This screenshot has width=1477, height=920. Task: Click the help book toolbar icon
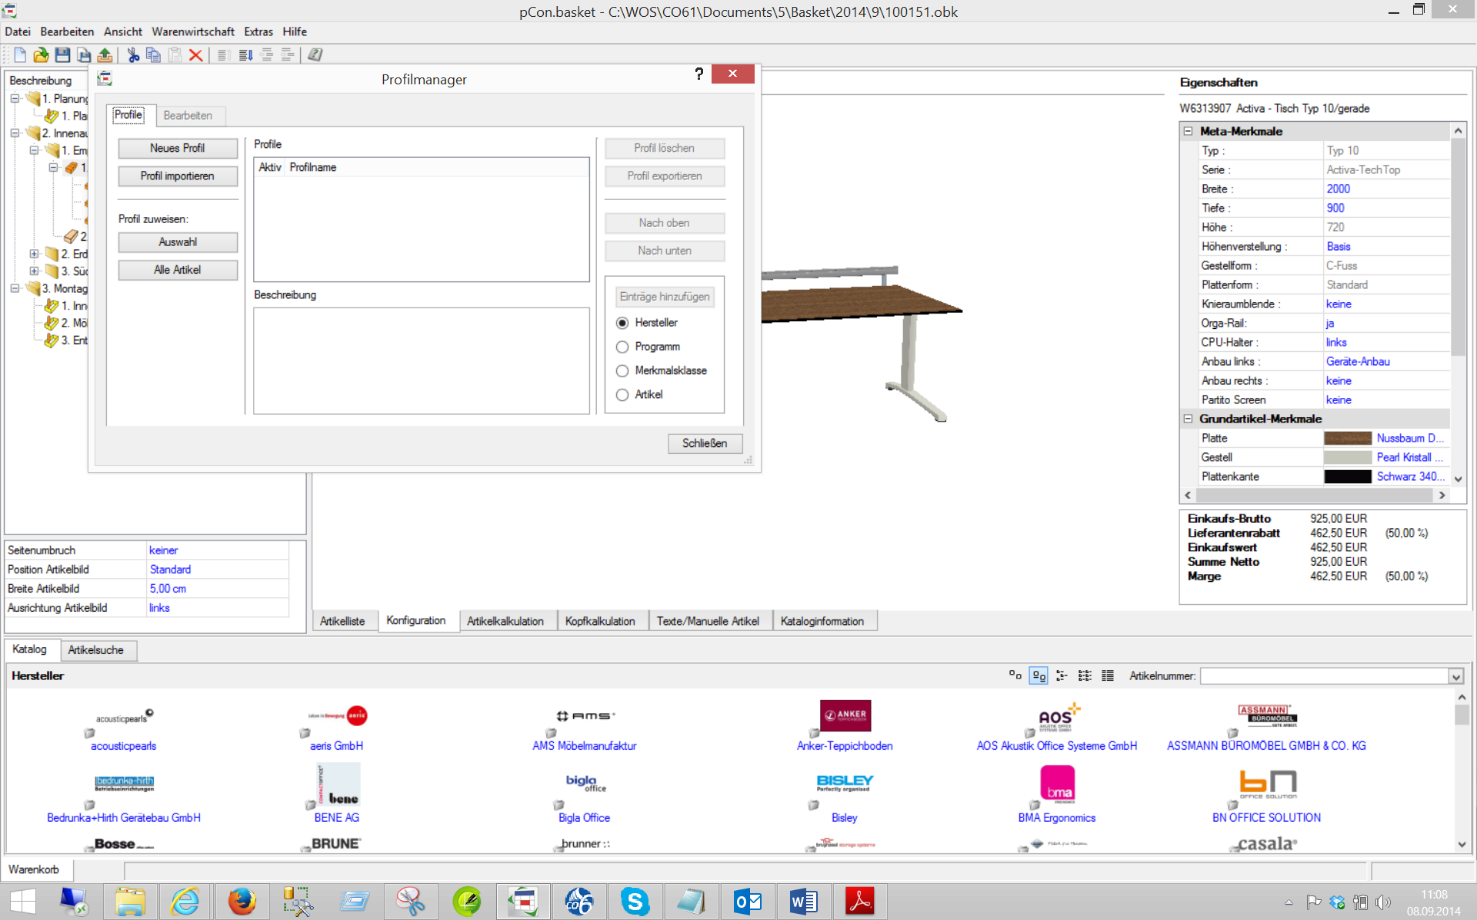tap(315, 55)
